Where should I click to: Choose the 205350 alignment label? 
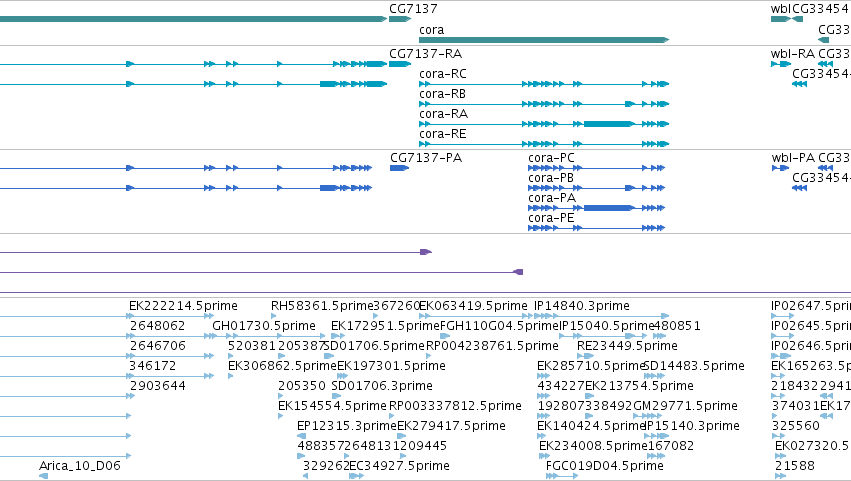[302, 387]
